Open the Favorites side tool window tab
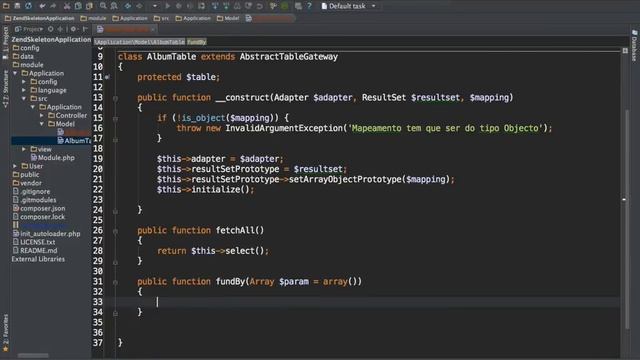 click(x=5, y=333)
